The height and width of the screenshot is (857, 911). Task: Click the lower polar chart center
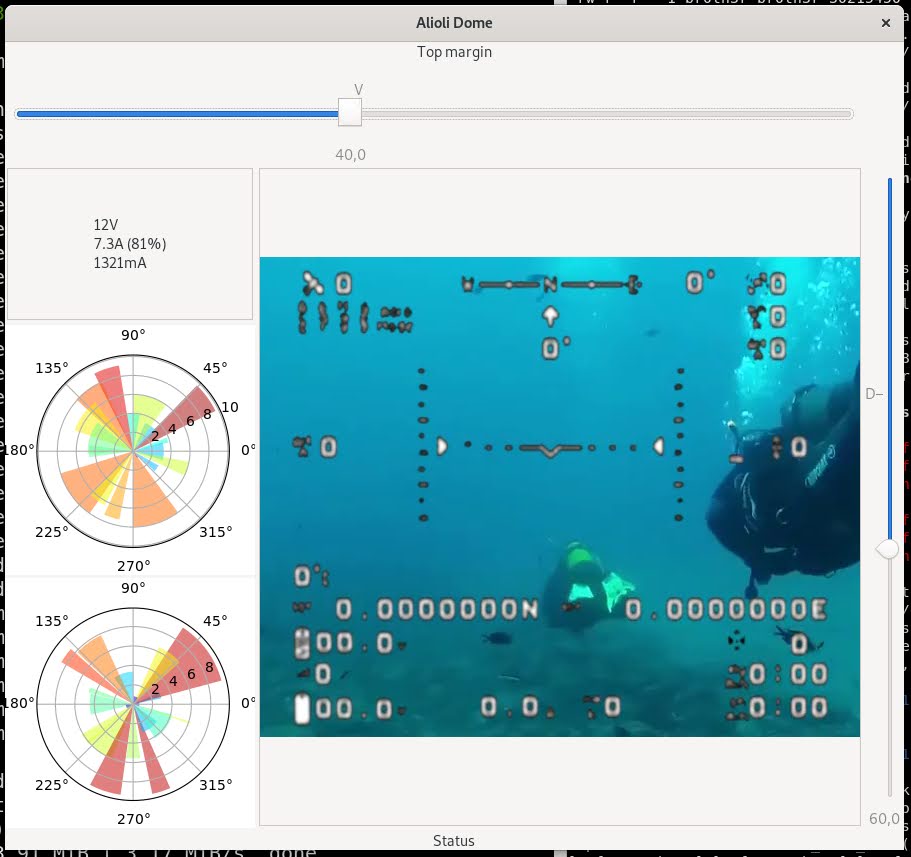coord(133,703)
